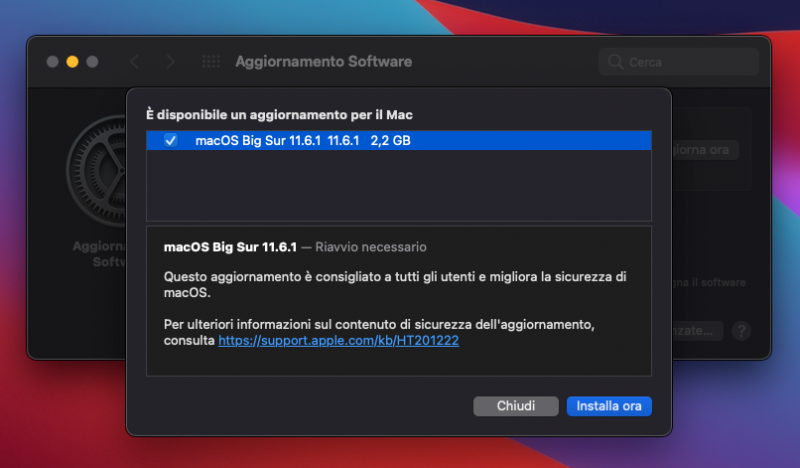Click the Cerca search field
This screenshot has width=800, height=468.
pos(679,62)
